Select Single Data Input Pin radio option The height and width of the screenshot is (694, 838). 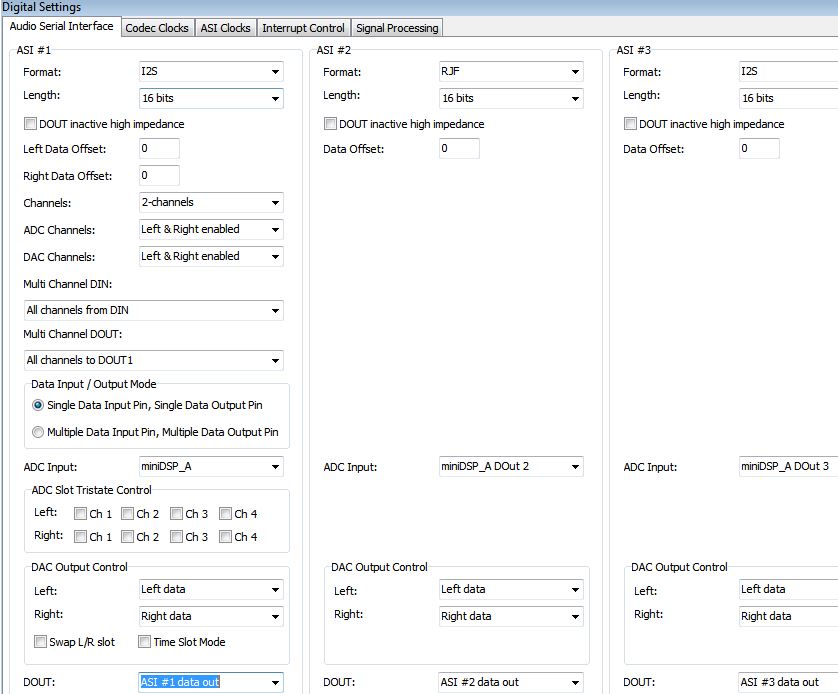[38, 405]
